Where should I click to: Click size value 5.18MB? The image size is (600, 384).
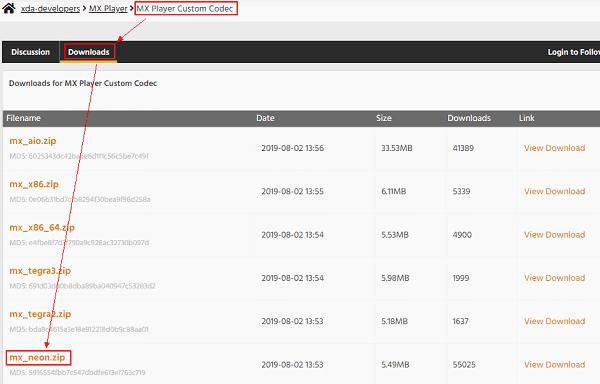[x=395, y=321]
